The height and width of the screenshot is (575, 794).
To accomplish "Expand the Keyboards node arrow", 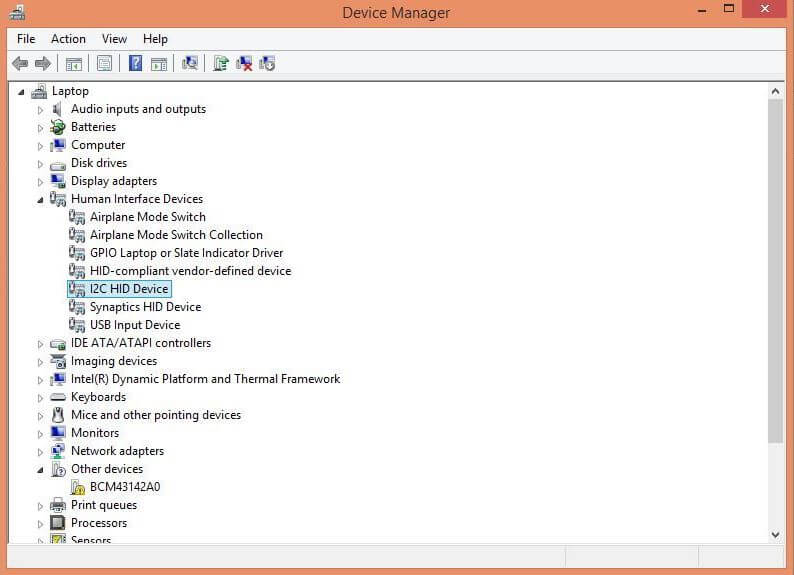I will pos(41,398).
